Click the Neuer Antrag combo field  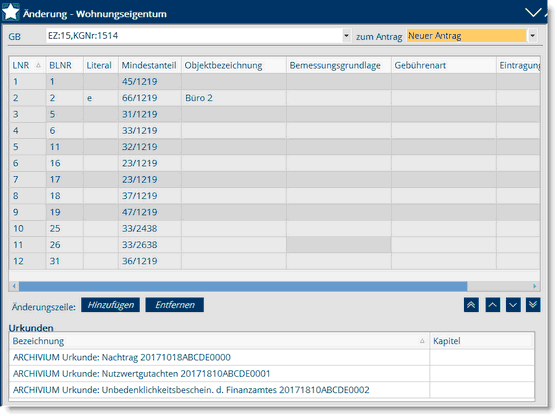(466, 36)
